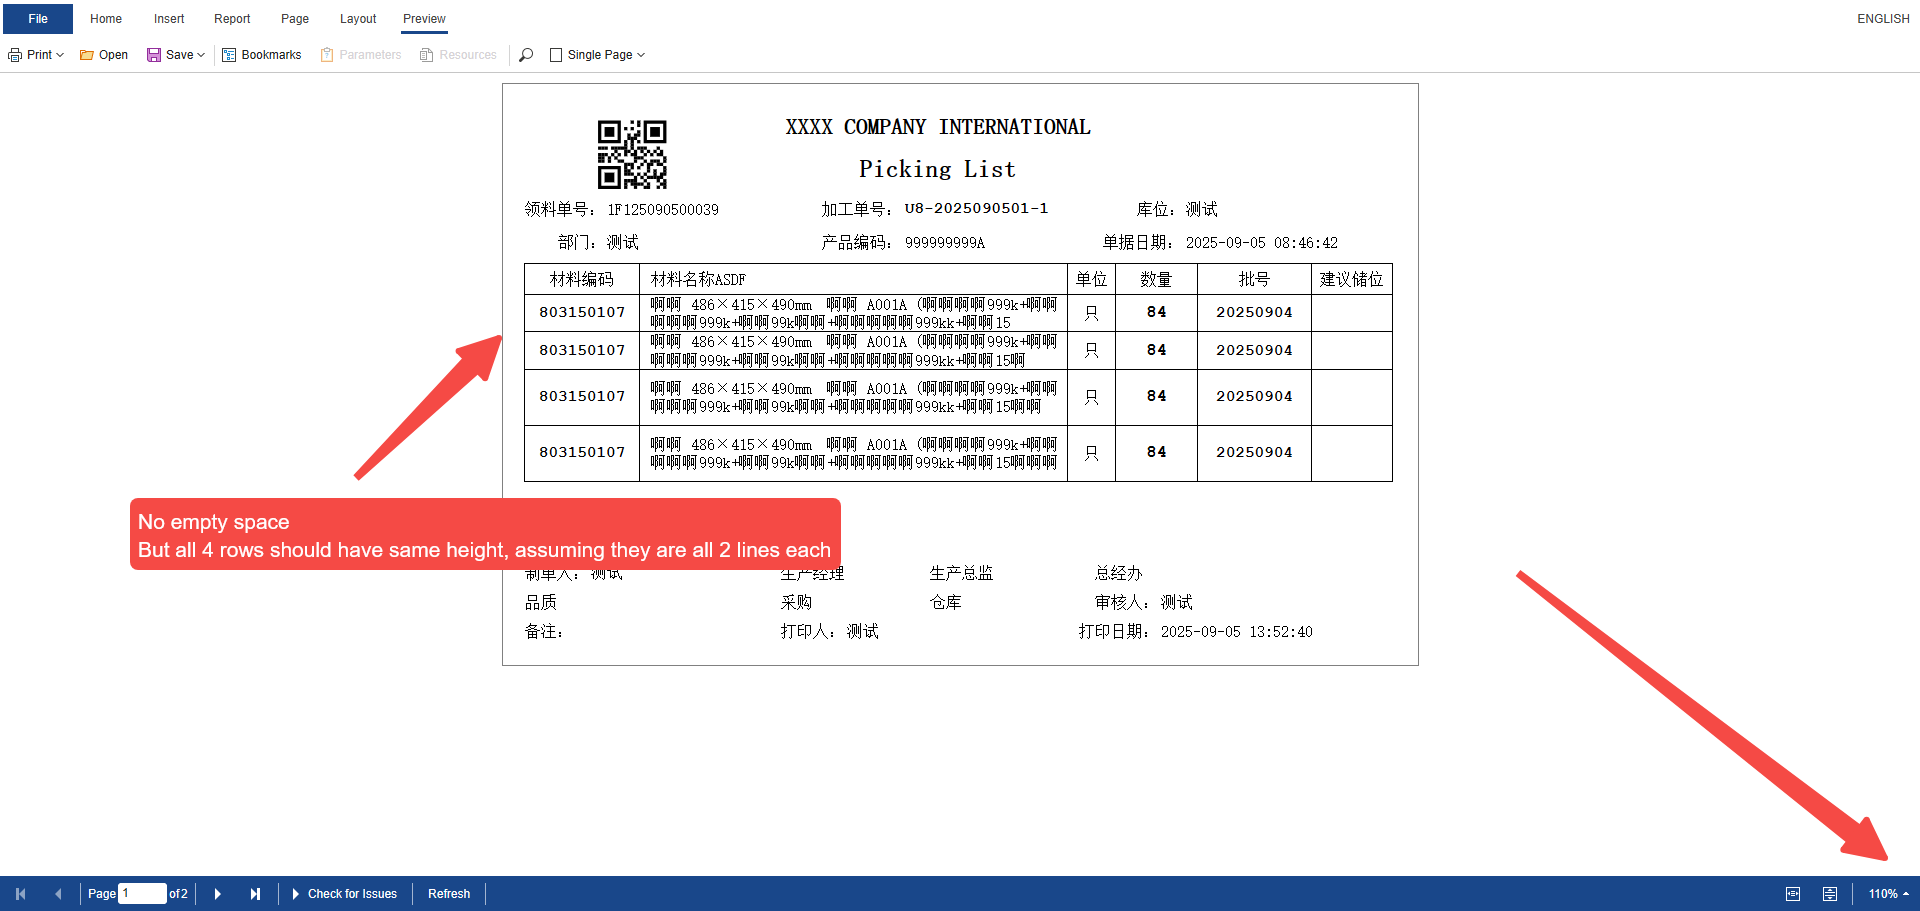Click the Refresh button
The width and height of the screenshot is (1920, 911).
(449, 894)
